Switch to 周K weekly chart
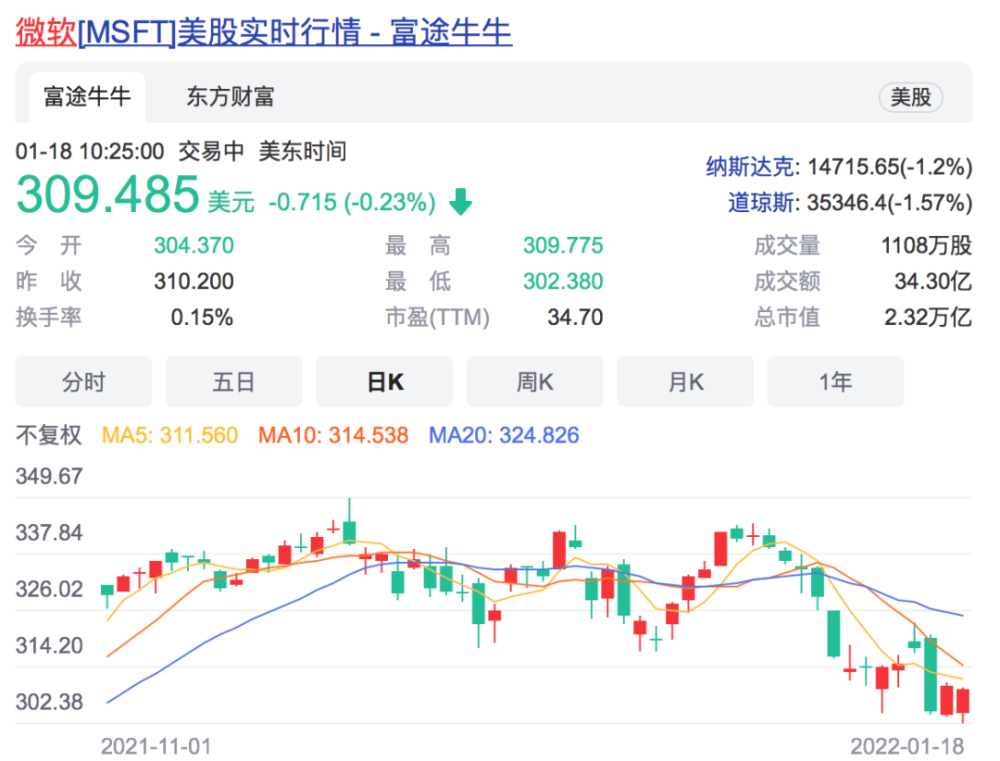This screenshot has width=1000, height=761. [x=535, y=381]
